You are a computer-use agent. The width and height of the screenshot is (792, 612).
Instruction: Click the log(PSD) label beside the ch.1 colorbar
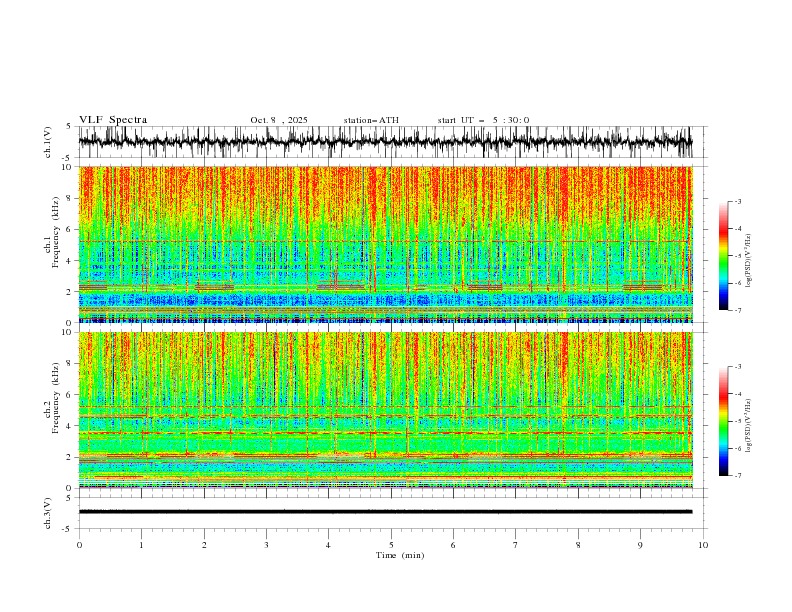pos(749,260)
